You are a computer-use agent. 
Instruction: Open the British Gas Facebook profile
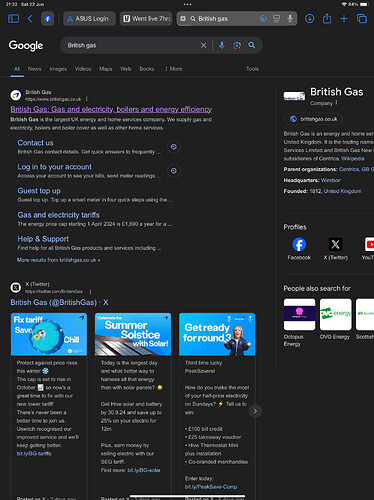[x=299, y=249]
